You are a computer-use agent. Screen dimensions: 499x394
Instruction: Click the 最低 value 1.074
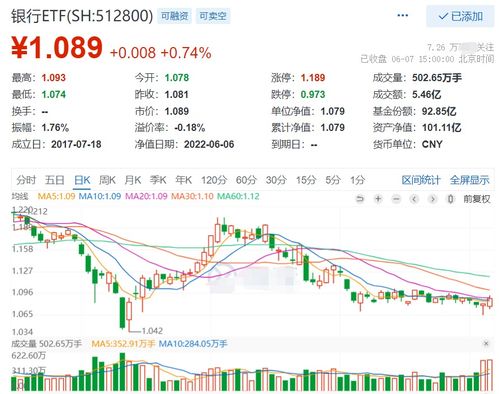click(x=54, y=94)
